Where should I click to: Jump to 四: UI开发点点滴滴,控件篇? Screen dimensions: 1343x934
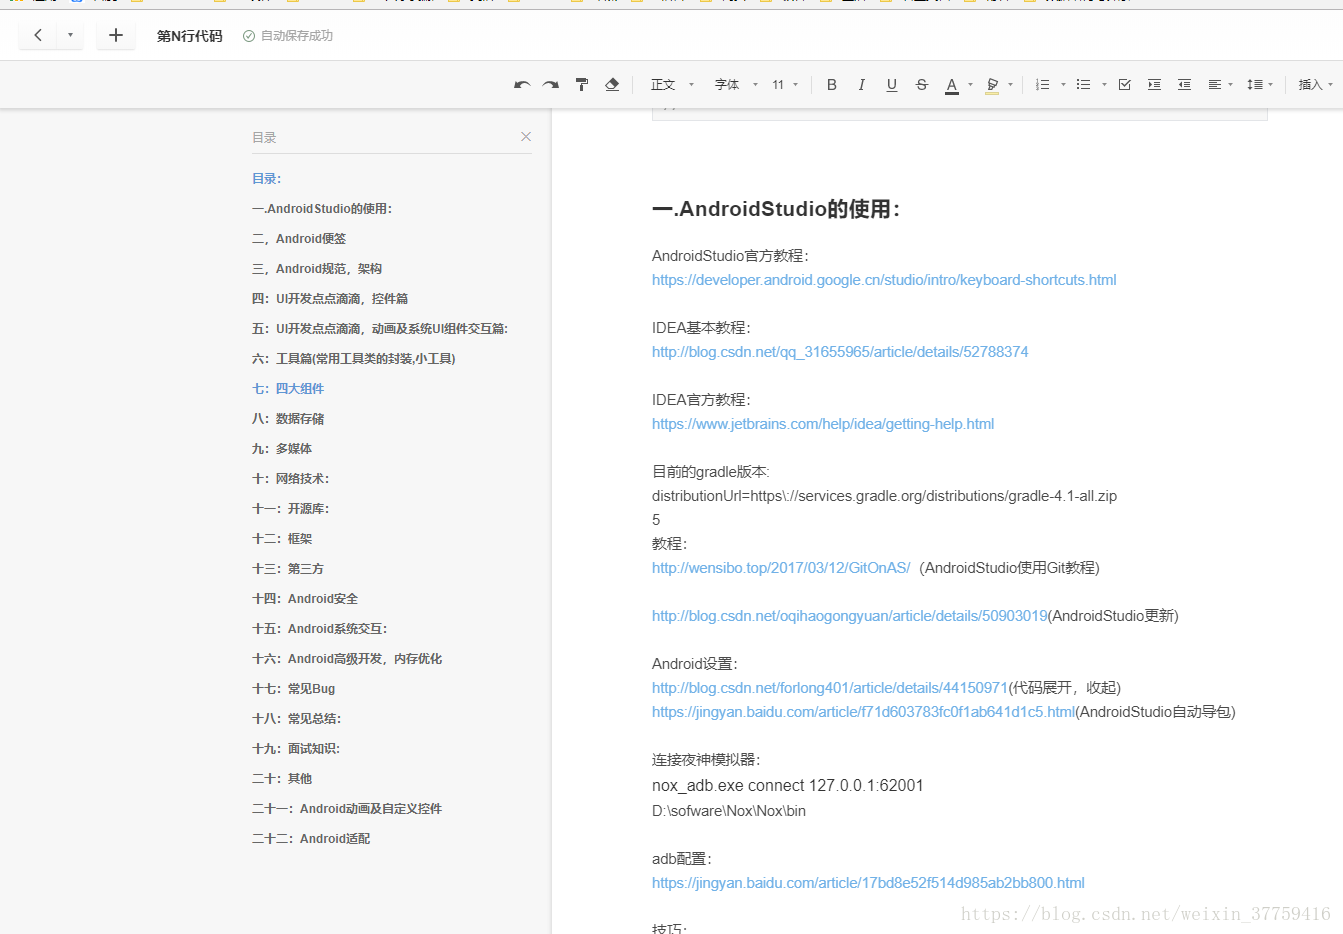click(330, 299)
